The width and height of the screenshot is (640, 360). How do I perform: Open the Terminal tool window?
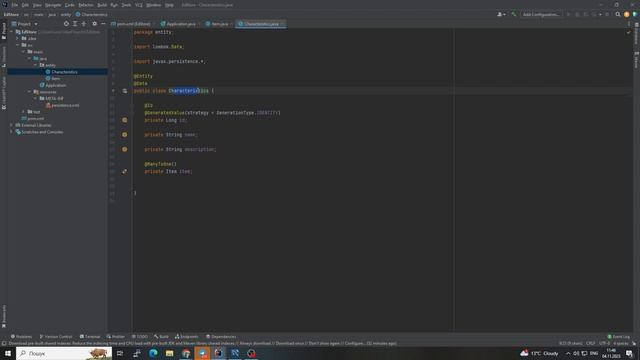(90, 337)
